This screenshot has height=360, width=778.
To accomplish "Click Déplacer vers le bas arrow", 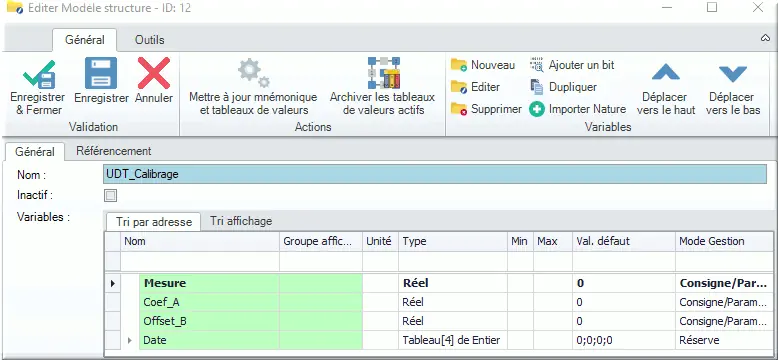I will (x=732, y=73).
